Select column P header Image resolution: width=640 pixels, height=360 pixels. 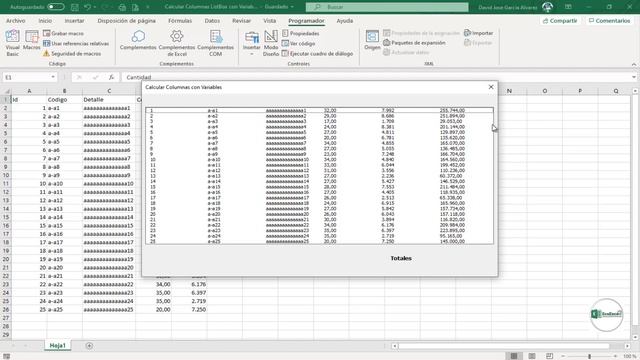point(580,91)
